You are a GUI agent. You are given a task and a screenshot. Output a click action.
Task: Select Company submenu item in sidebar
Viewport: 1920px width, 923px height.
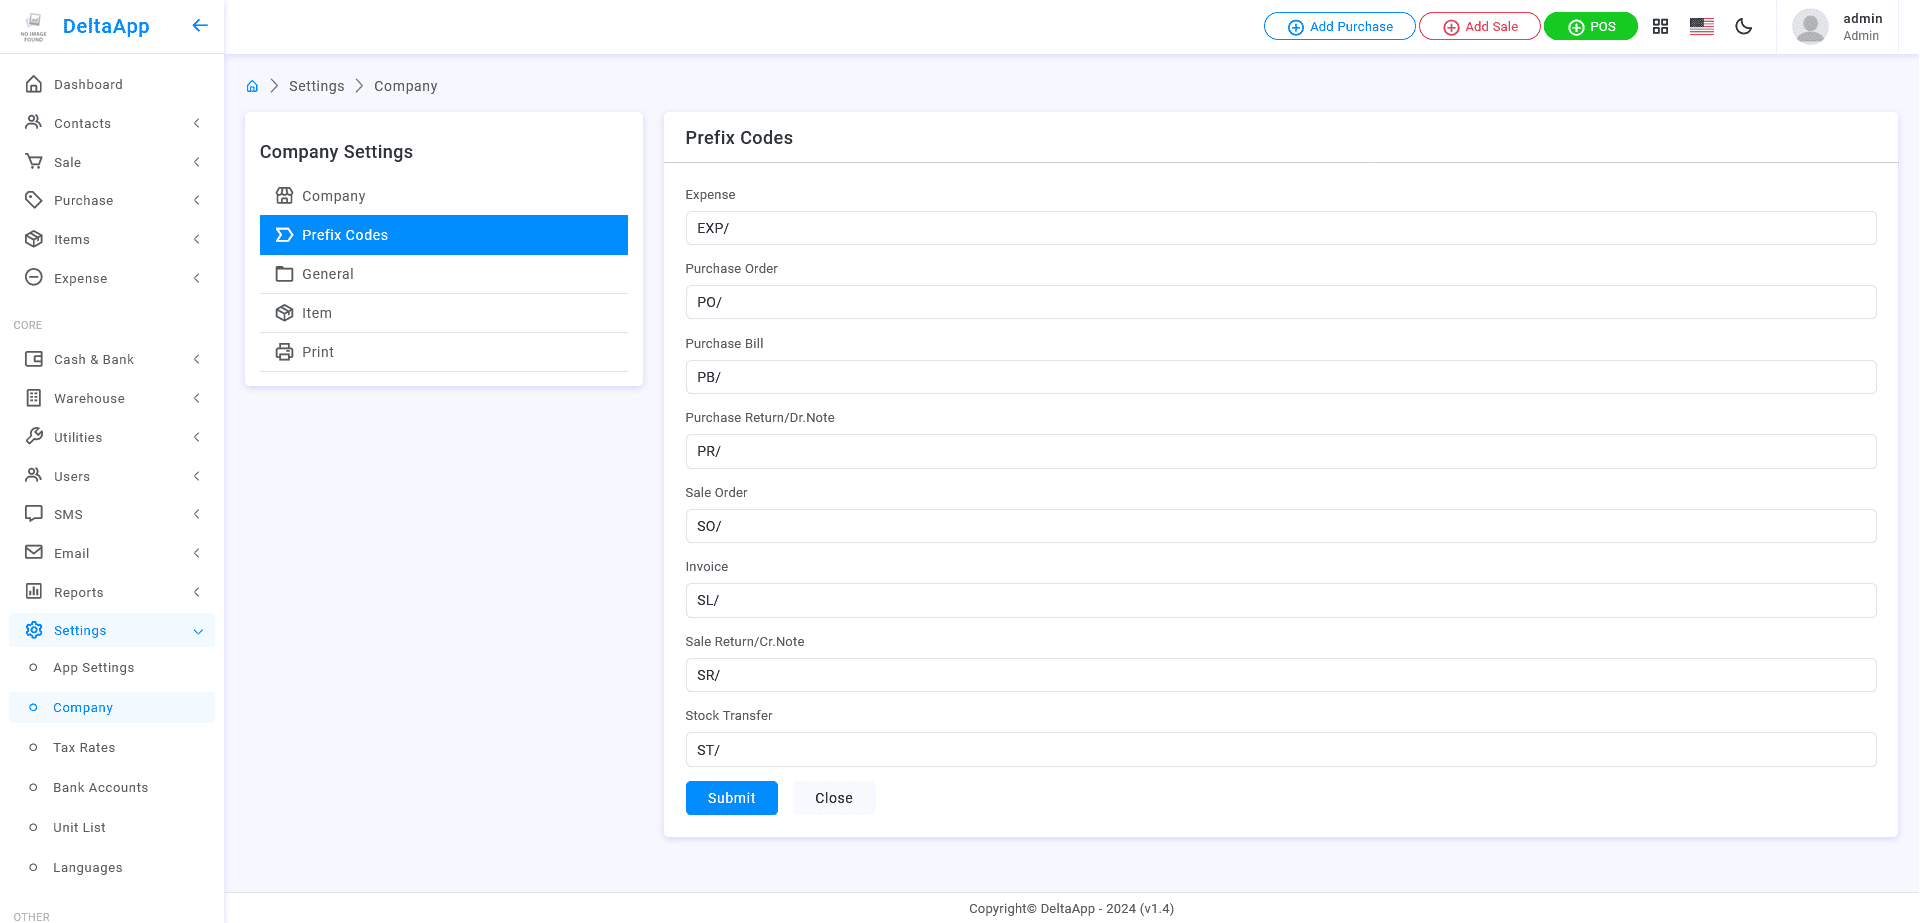112,707
